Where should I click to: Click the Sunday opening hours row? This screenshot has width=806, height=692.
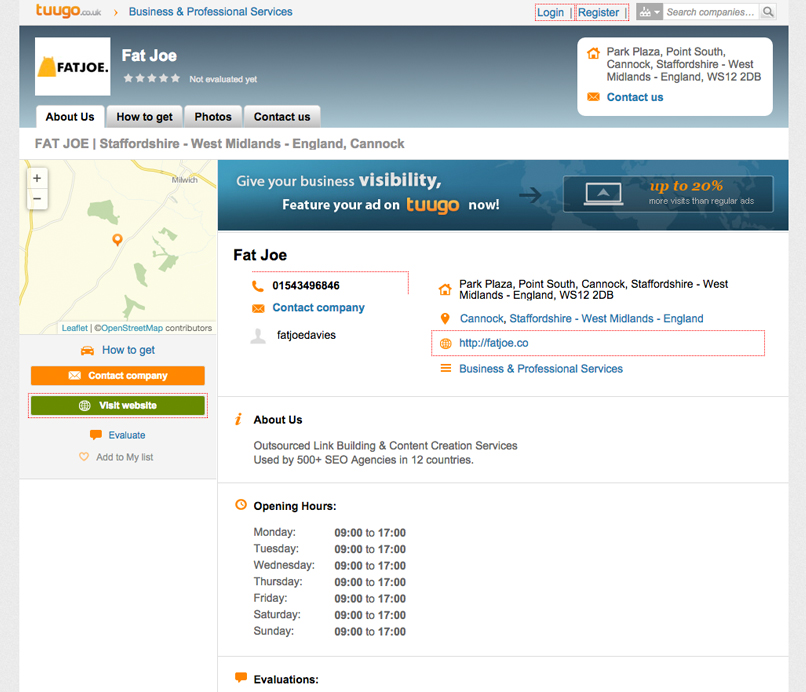(329, 631)
